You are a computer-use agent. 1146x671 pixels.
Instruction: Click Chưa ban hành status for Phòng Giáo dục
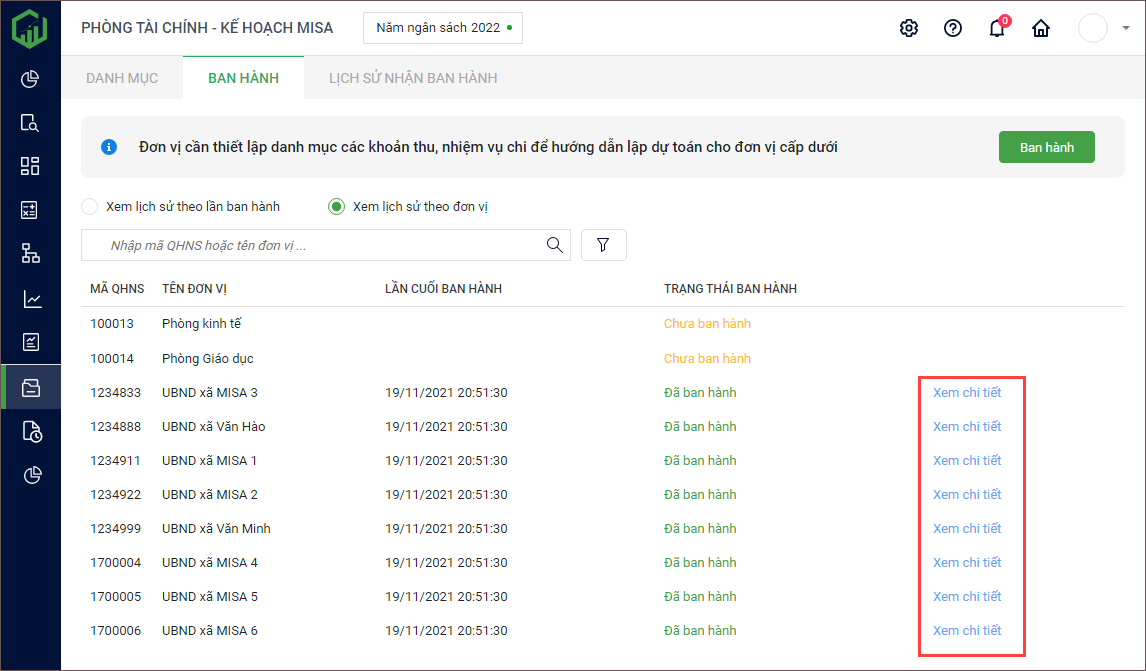pyautogui.click(x=707, y=358)
